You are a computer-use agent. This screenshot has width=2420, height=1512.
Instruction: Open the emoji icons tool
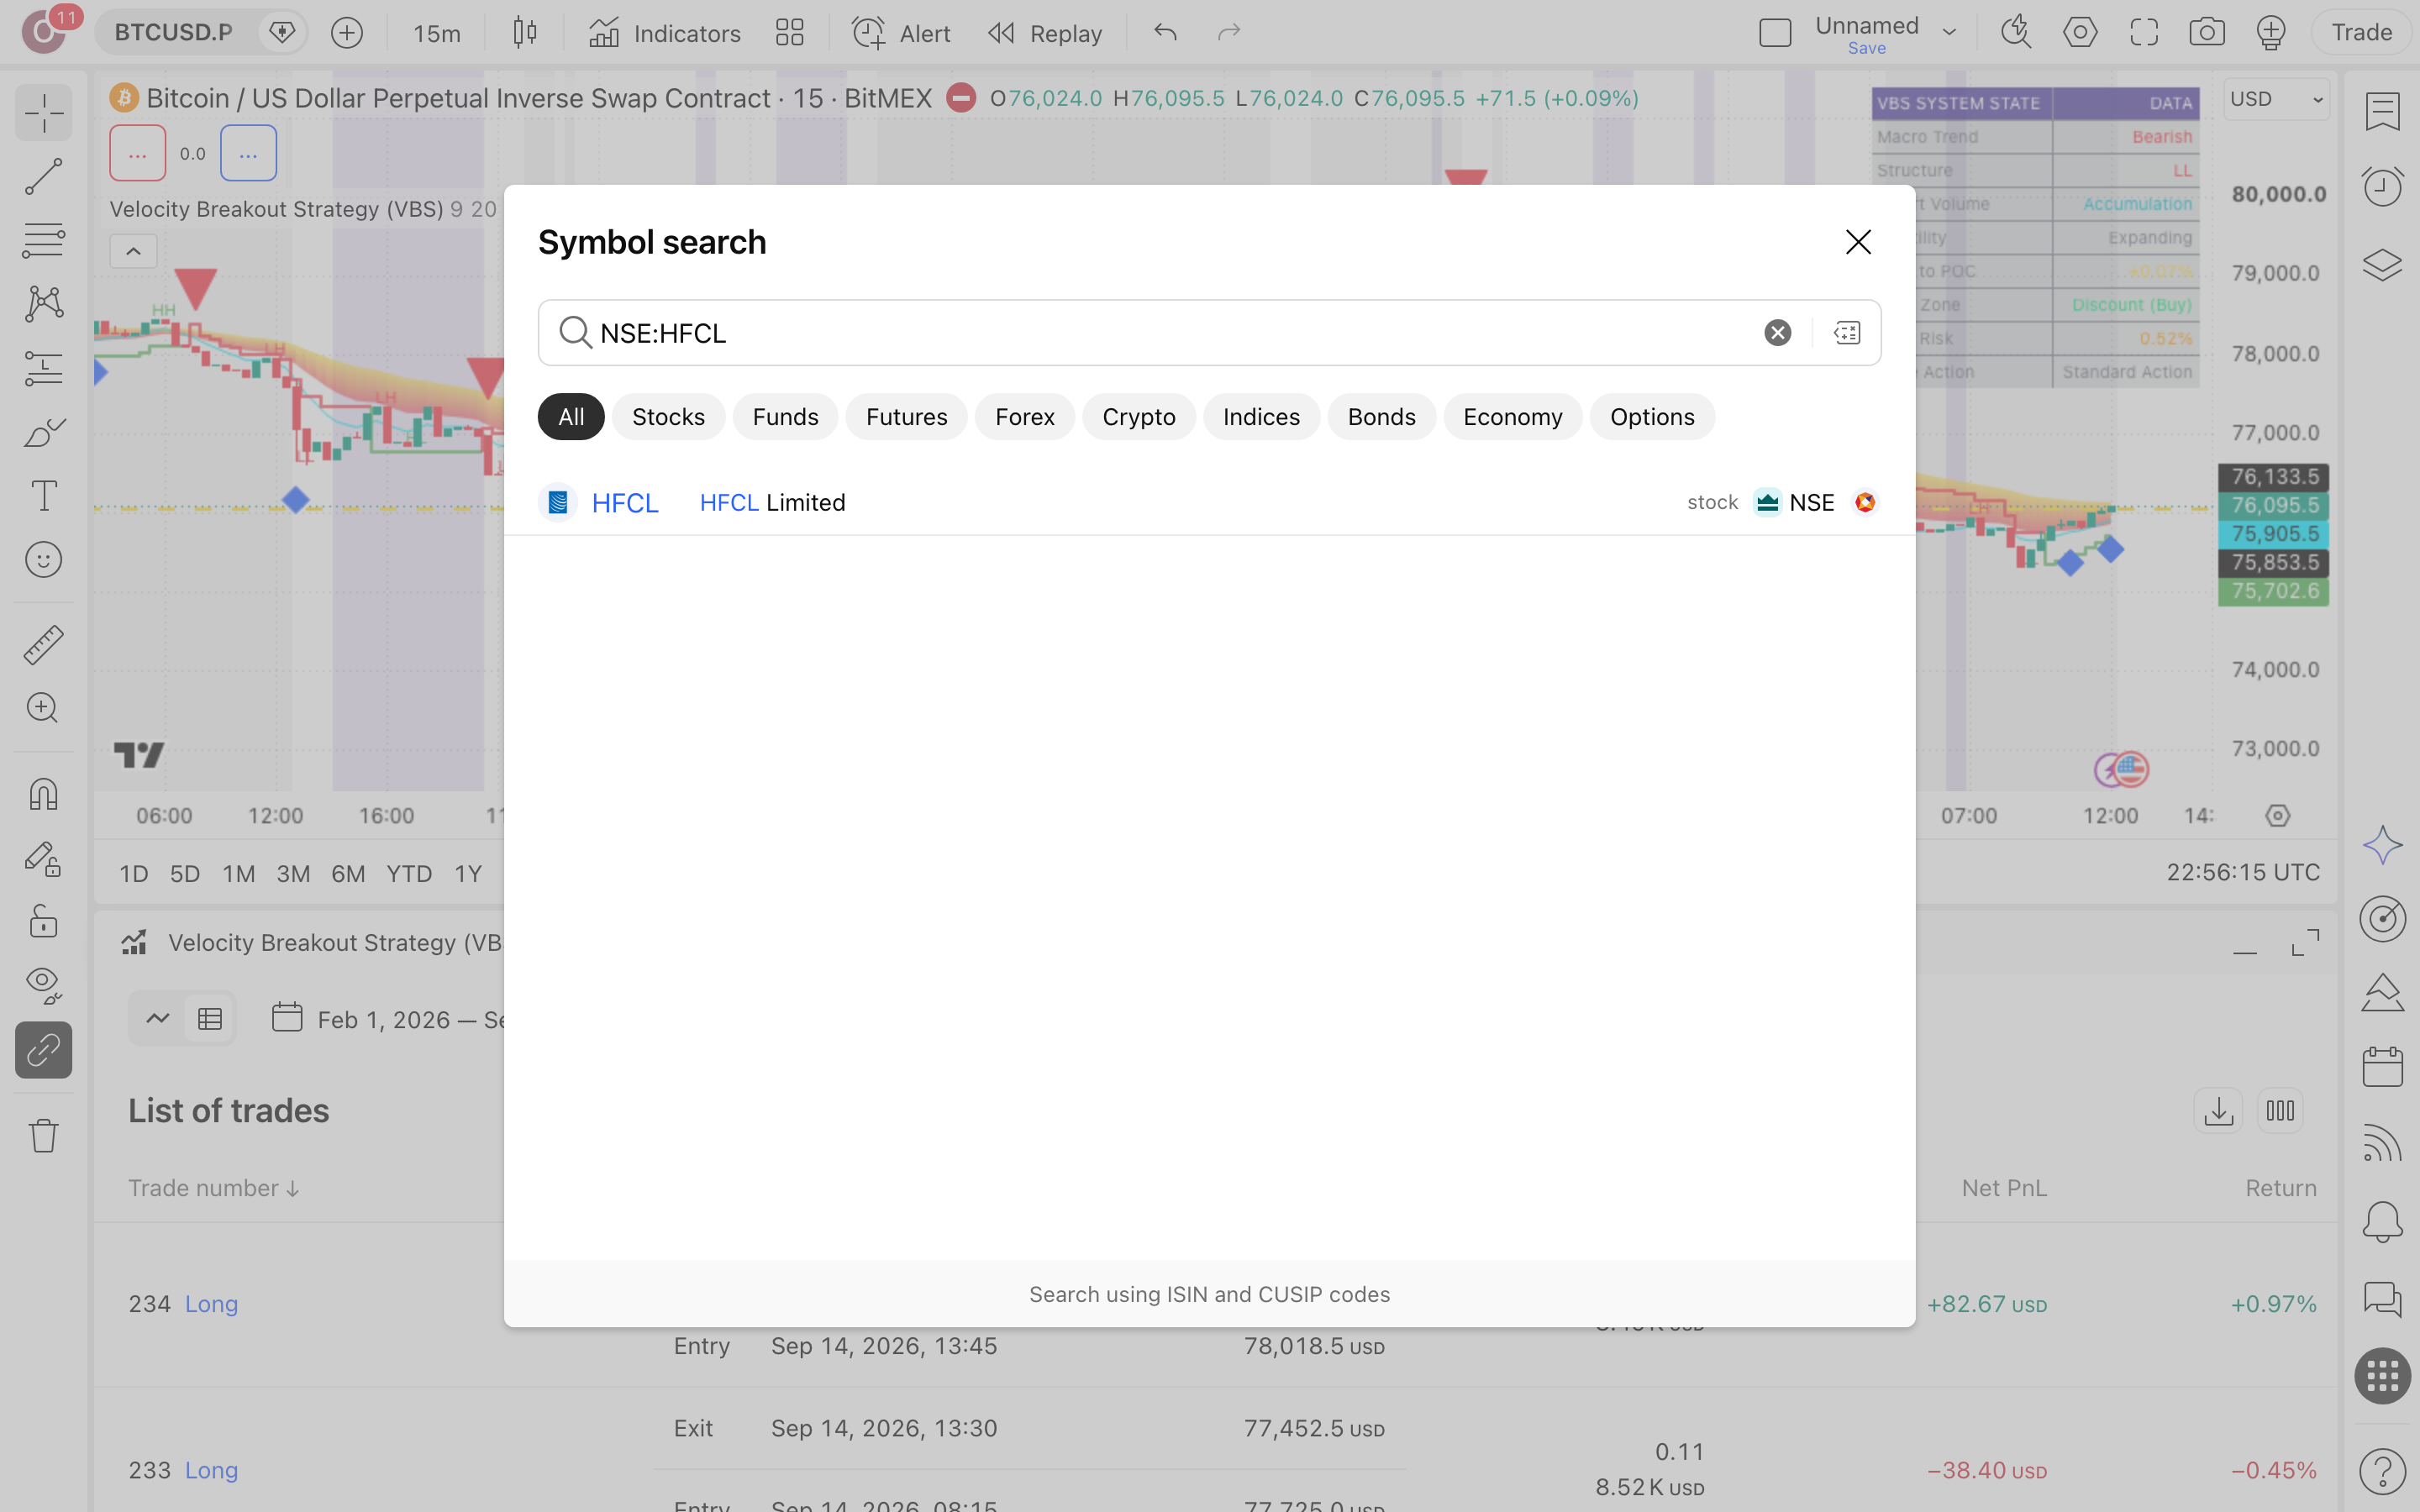[43, 560]
